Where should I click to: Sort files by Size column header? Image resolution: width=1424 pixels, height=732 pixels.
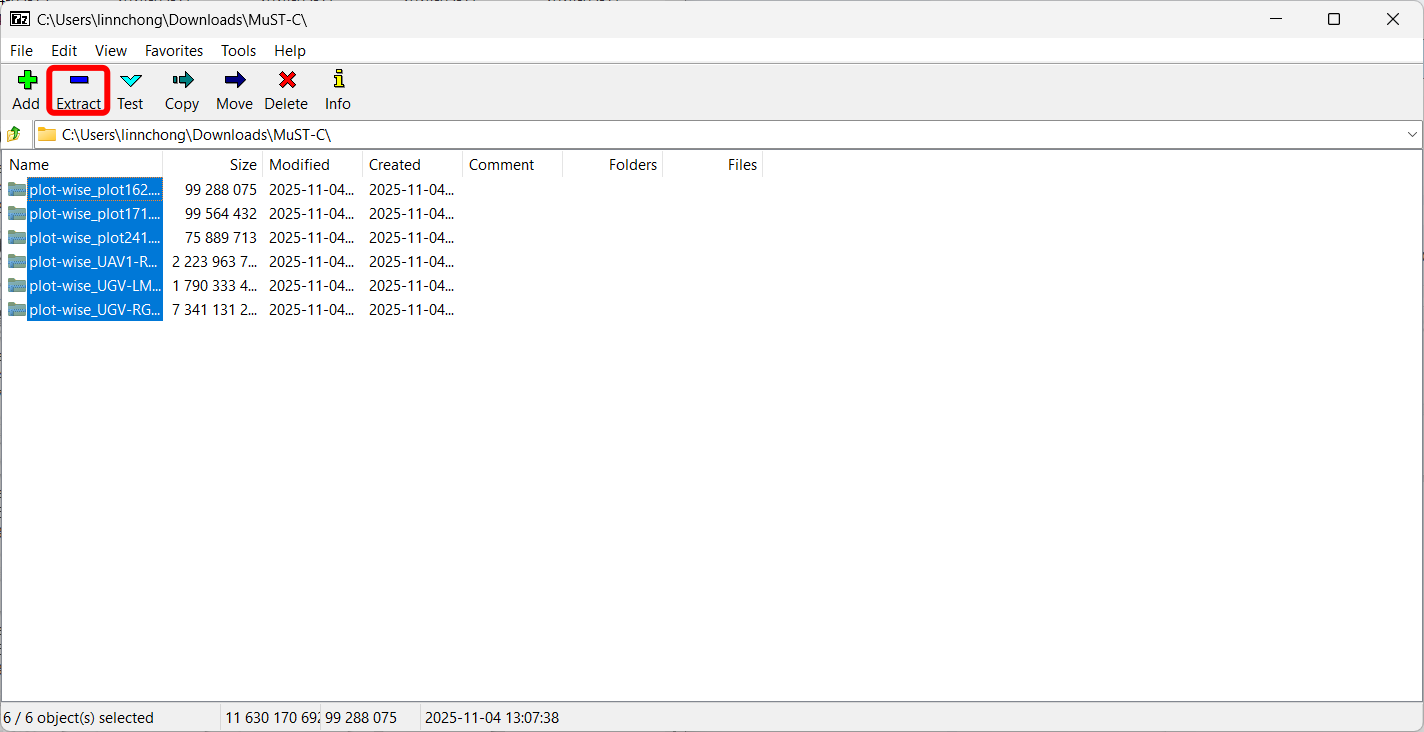coord(242,165)
